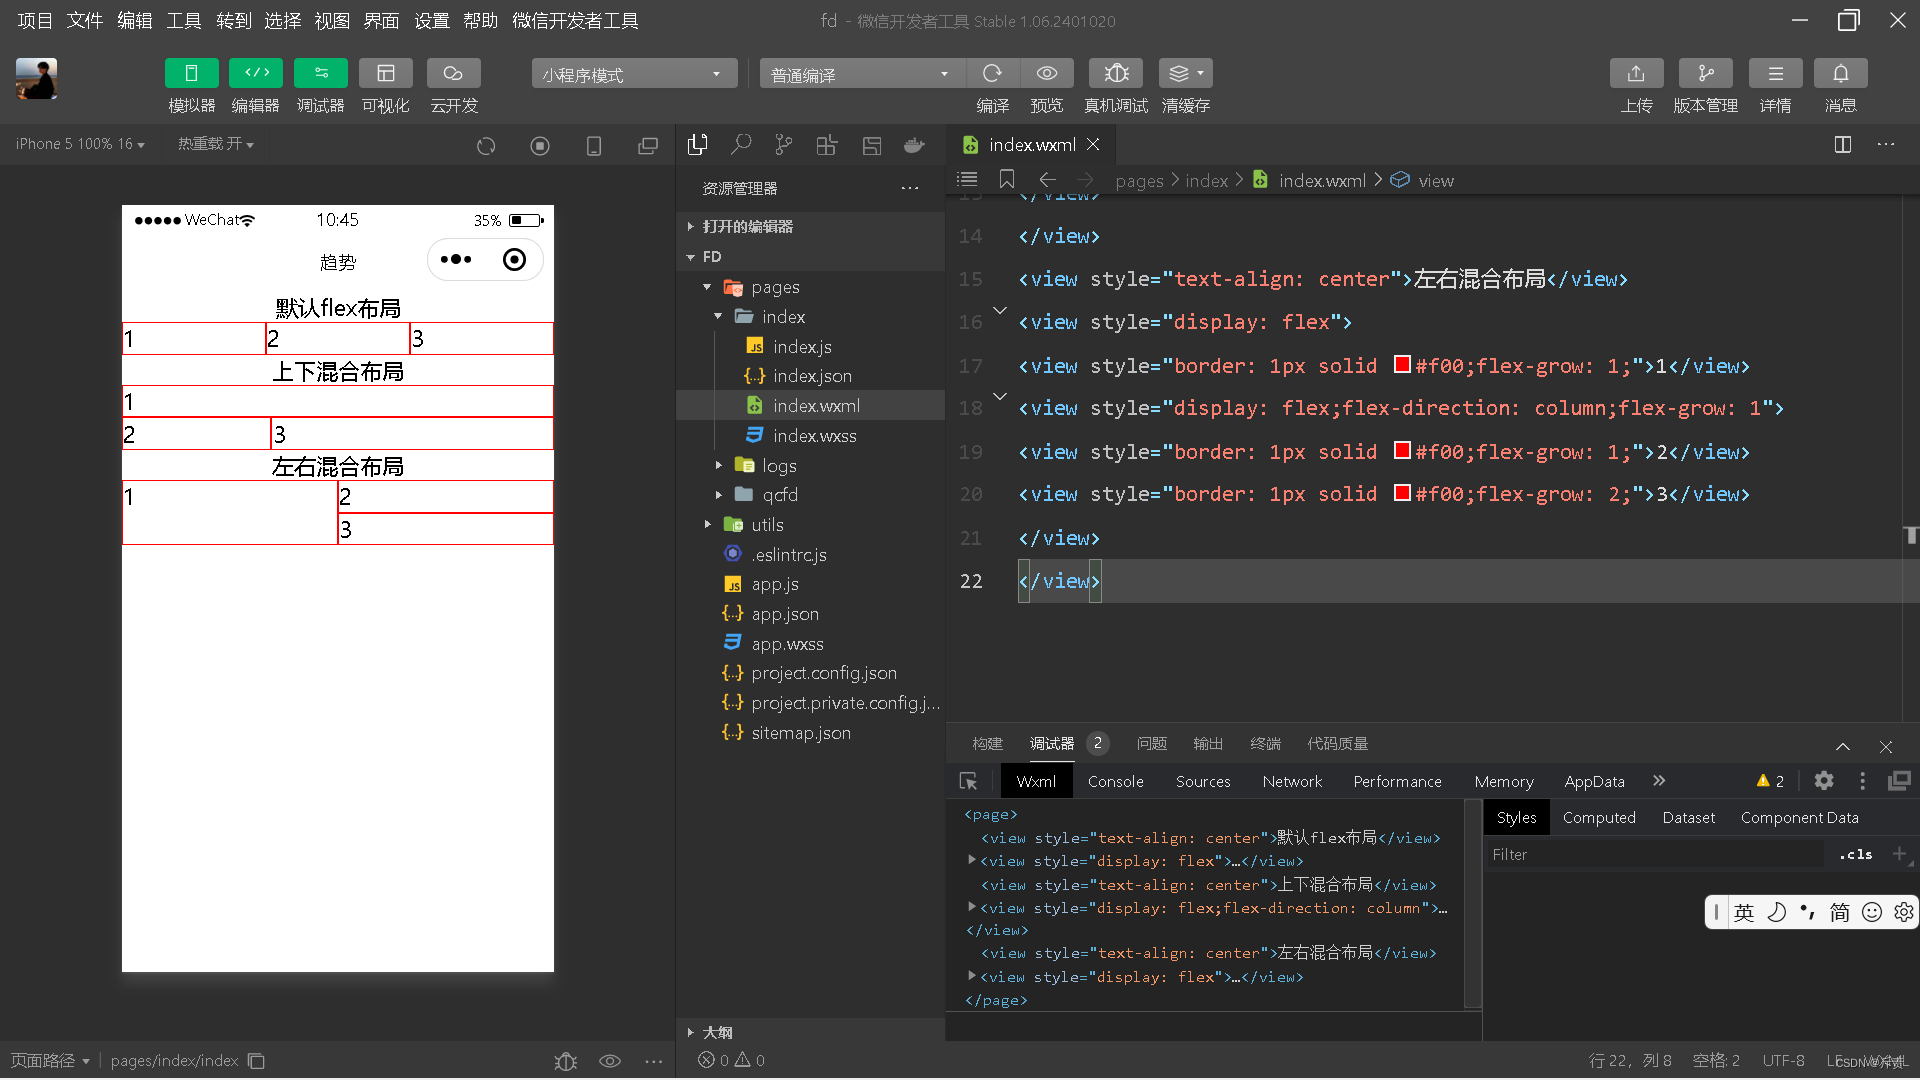Switch to the AppData tab
Screen dimensions: 1920x1080
1594,782
